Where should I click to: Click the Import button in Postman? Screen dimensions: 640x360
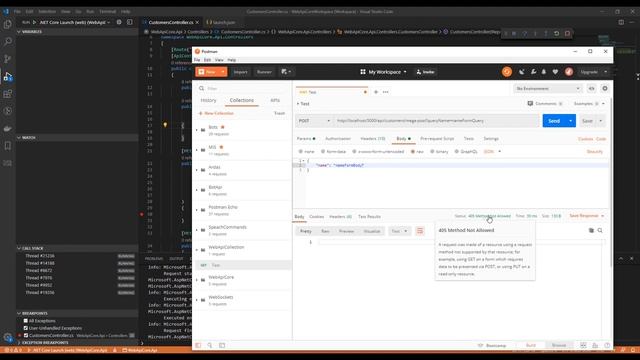point(240,72)
